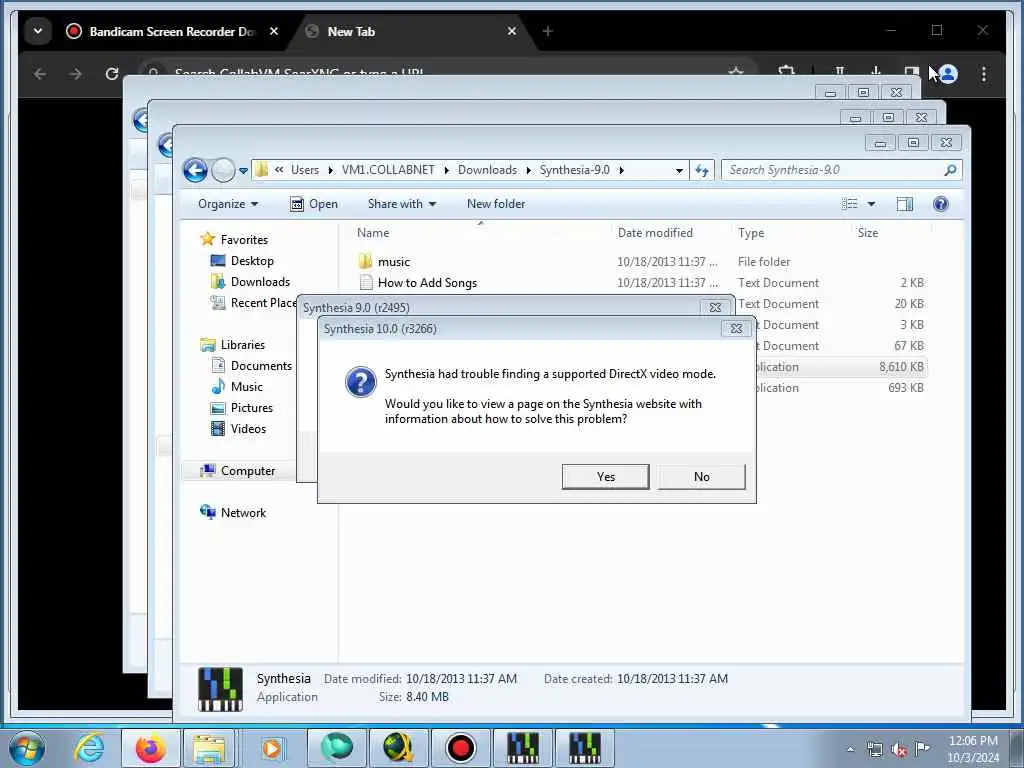This screenshot has width=1024, height=768.
Task: Toggle the preview pane icon
Action: (x=904, y=204)
